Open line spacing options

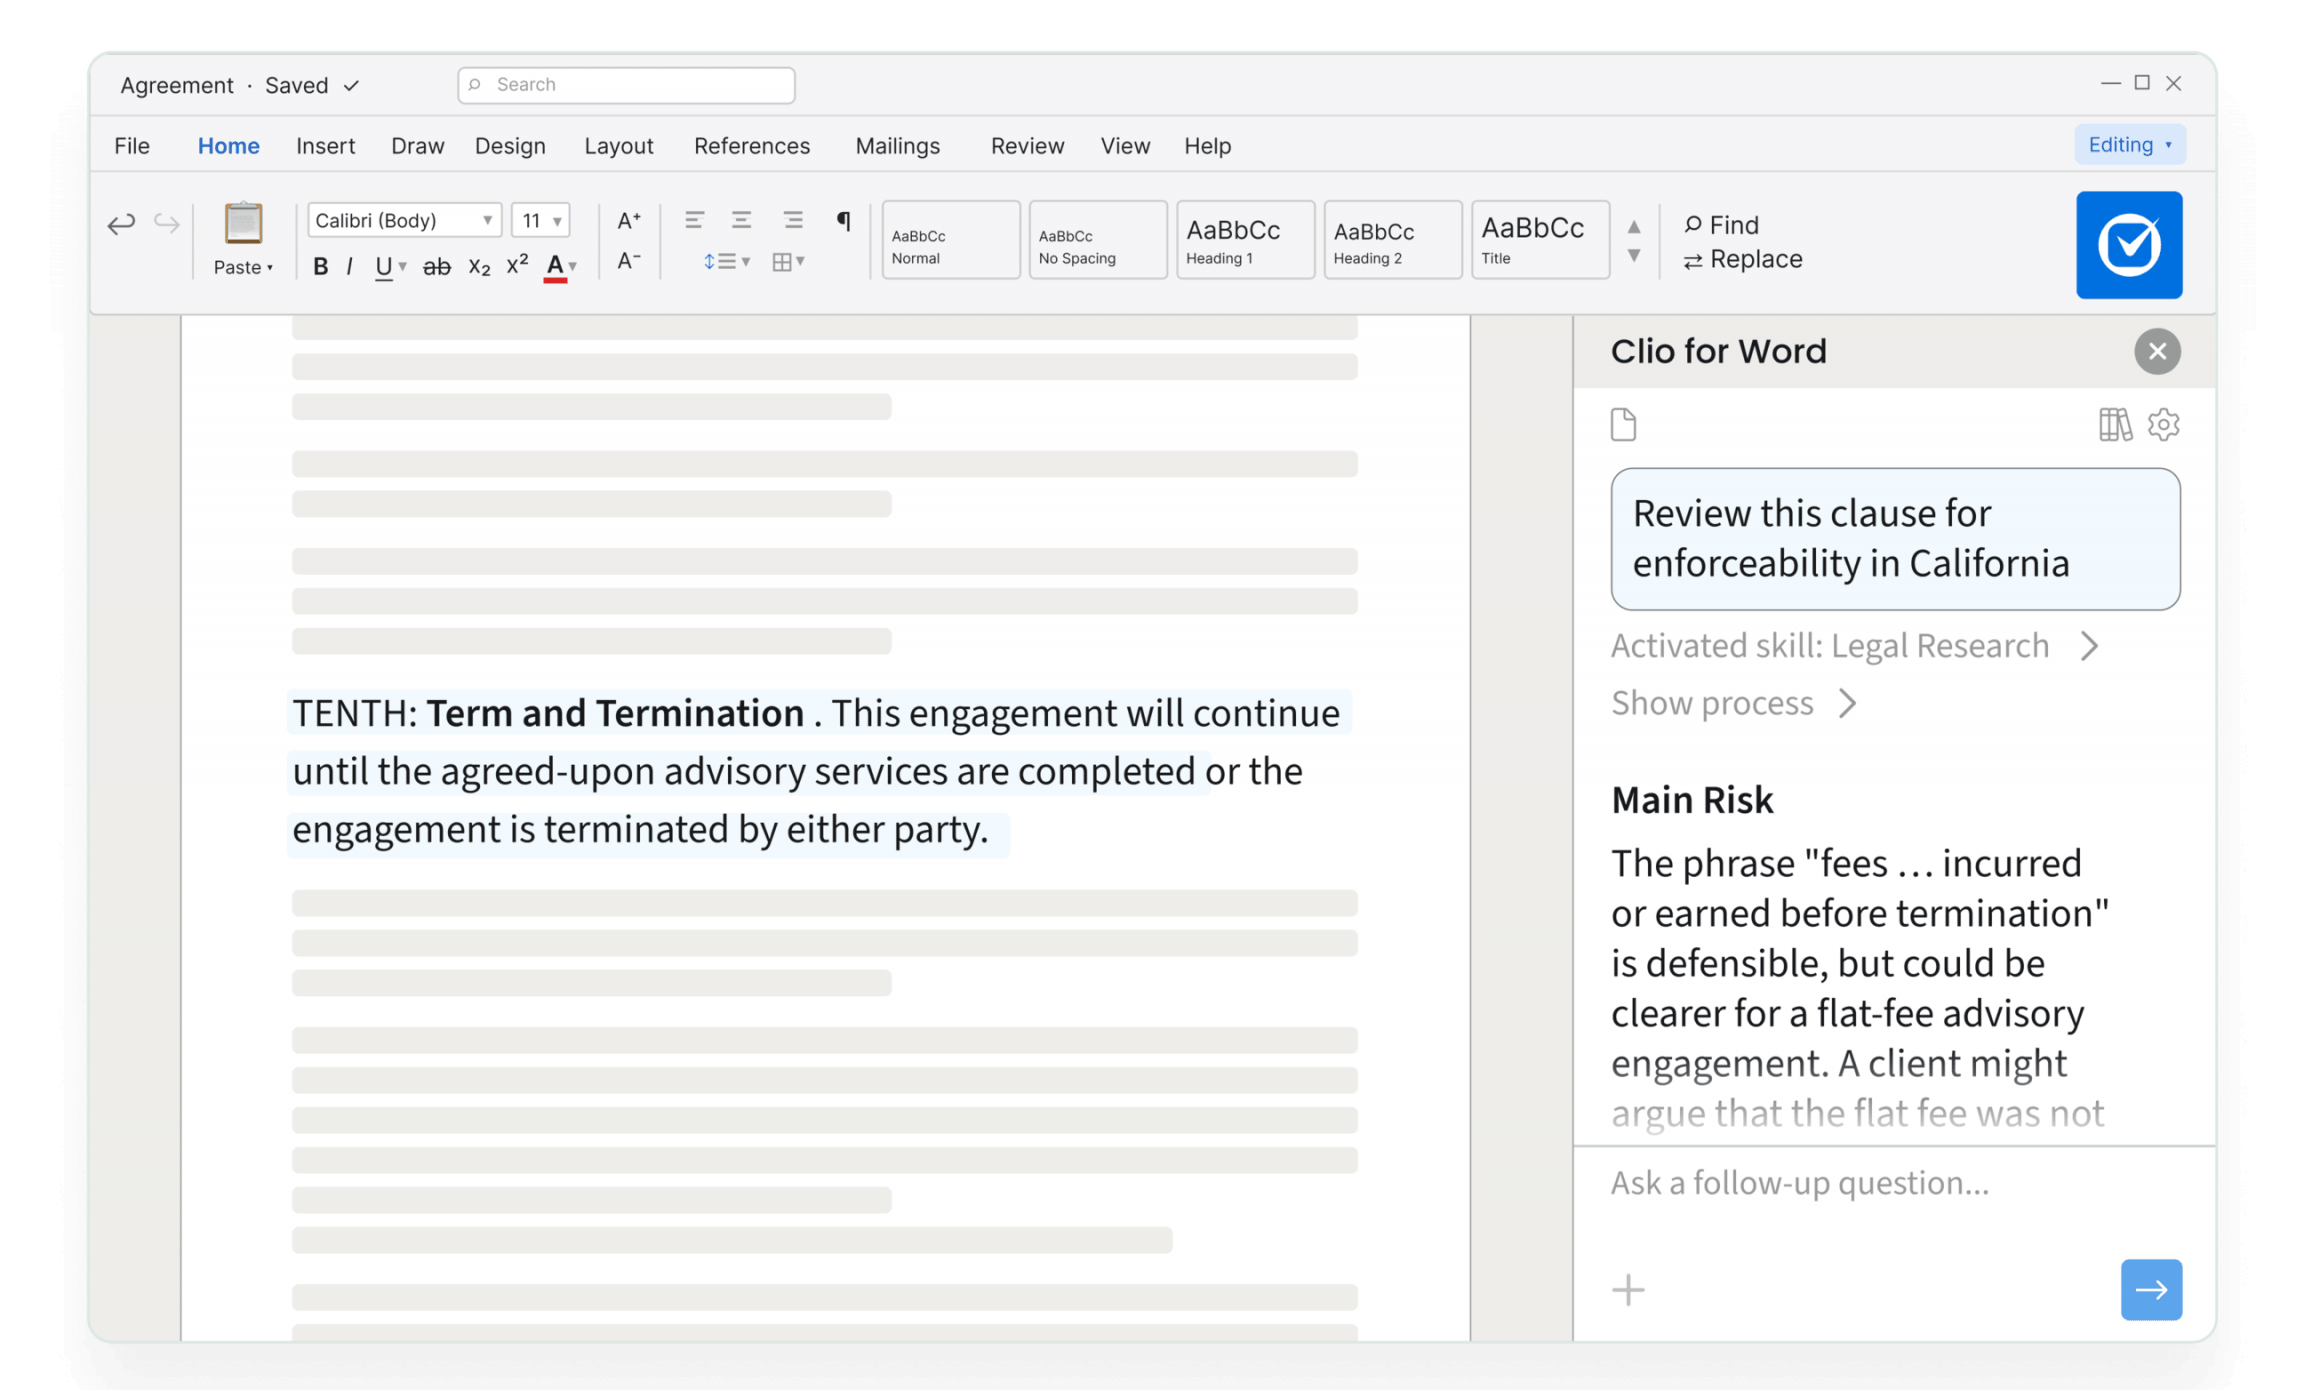pos(726,262)
